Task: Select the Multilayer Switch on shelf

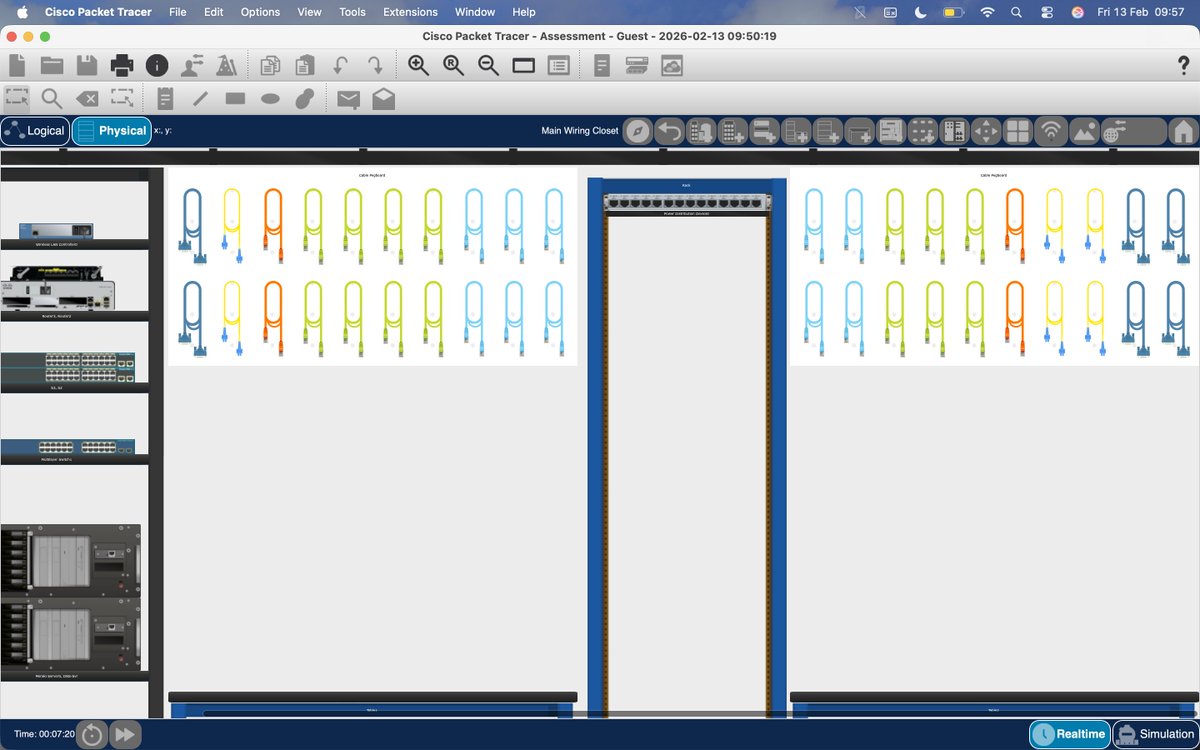Action: (68, 447)
